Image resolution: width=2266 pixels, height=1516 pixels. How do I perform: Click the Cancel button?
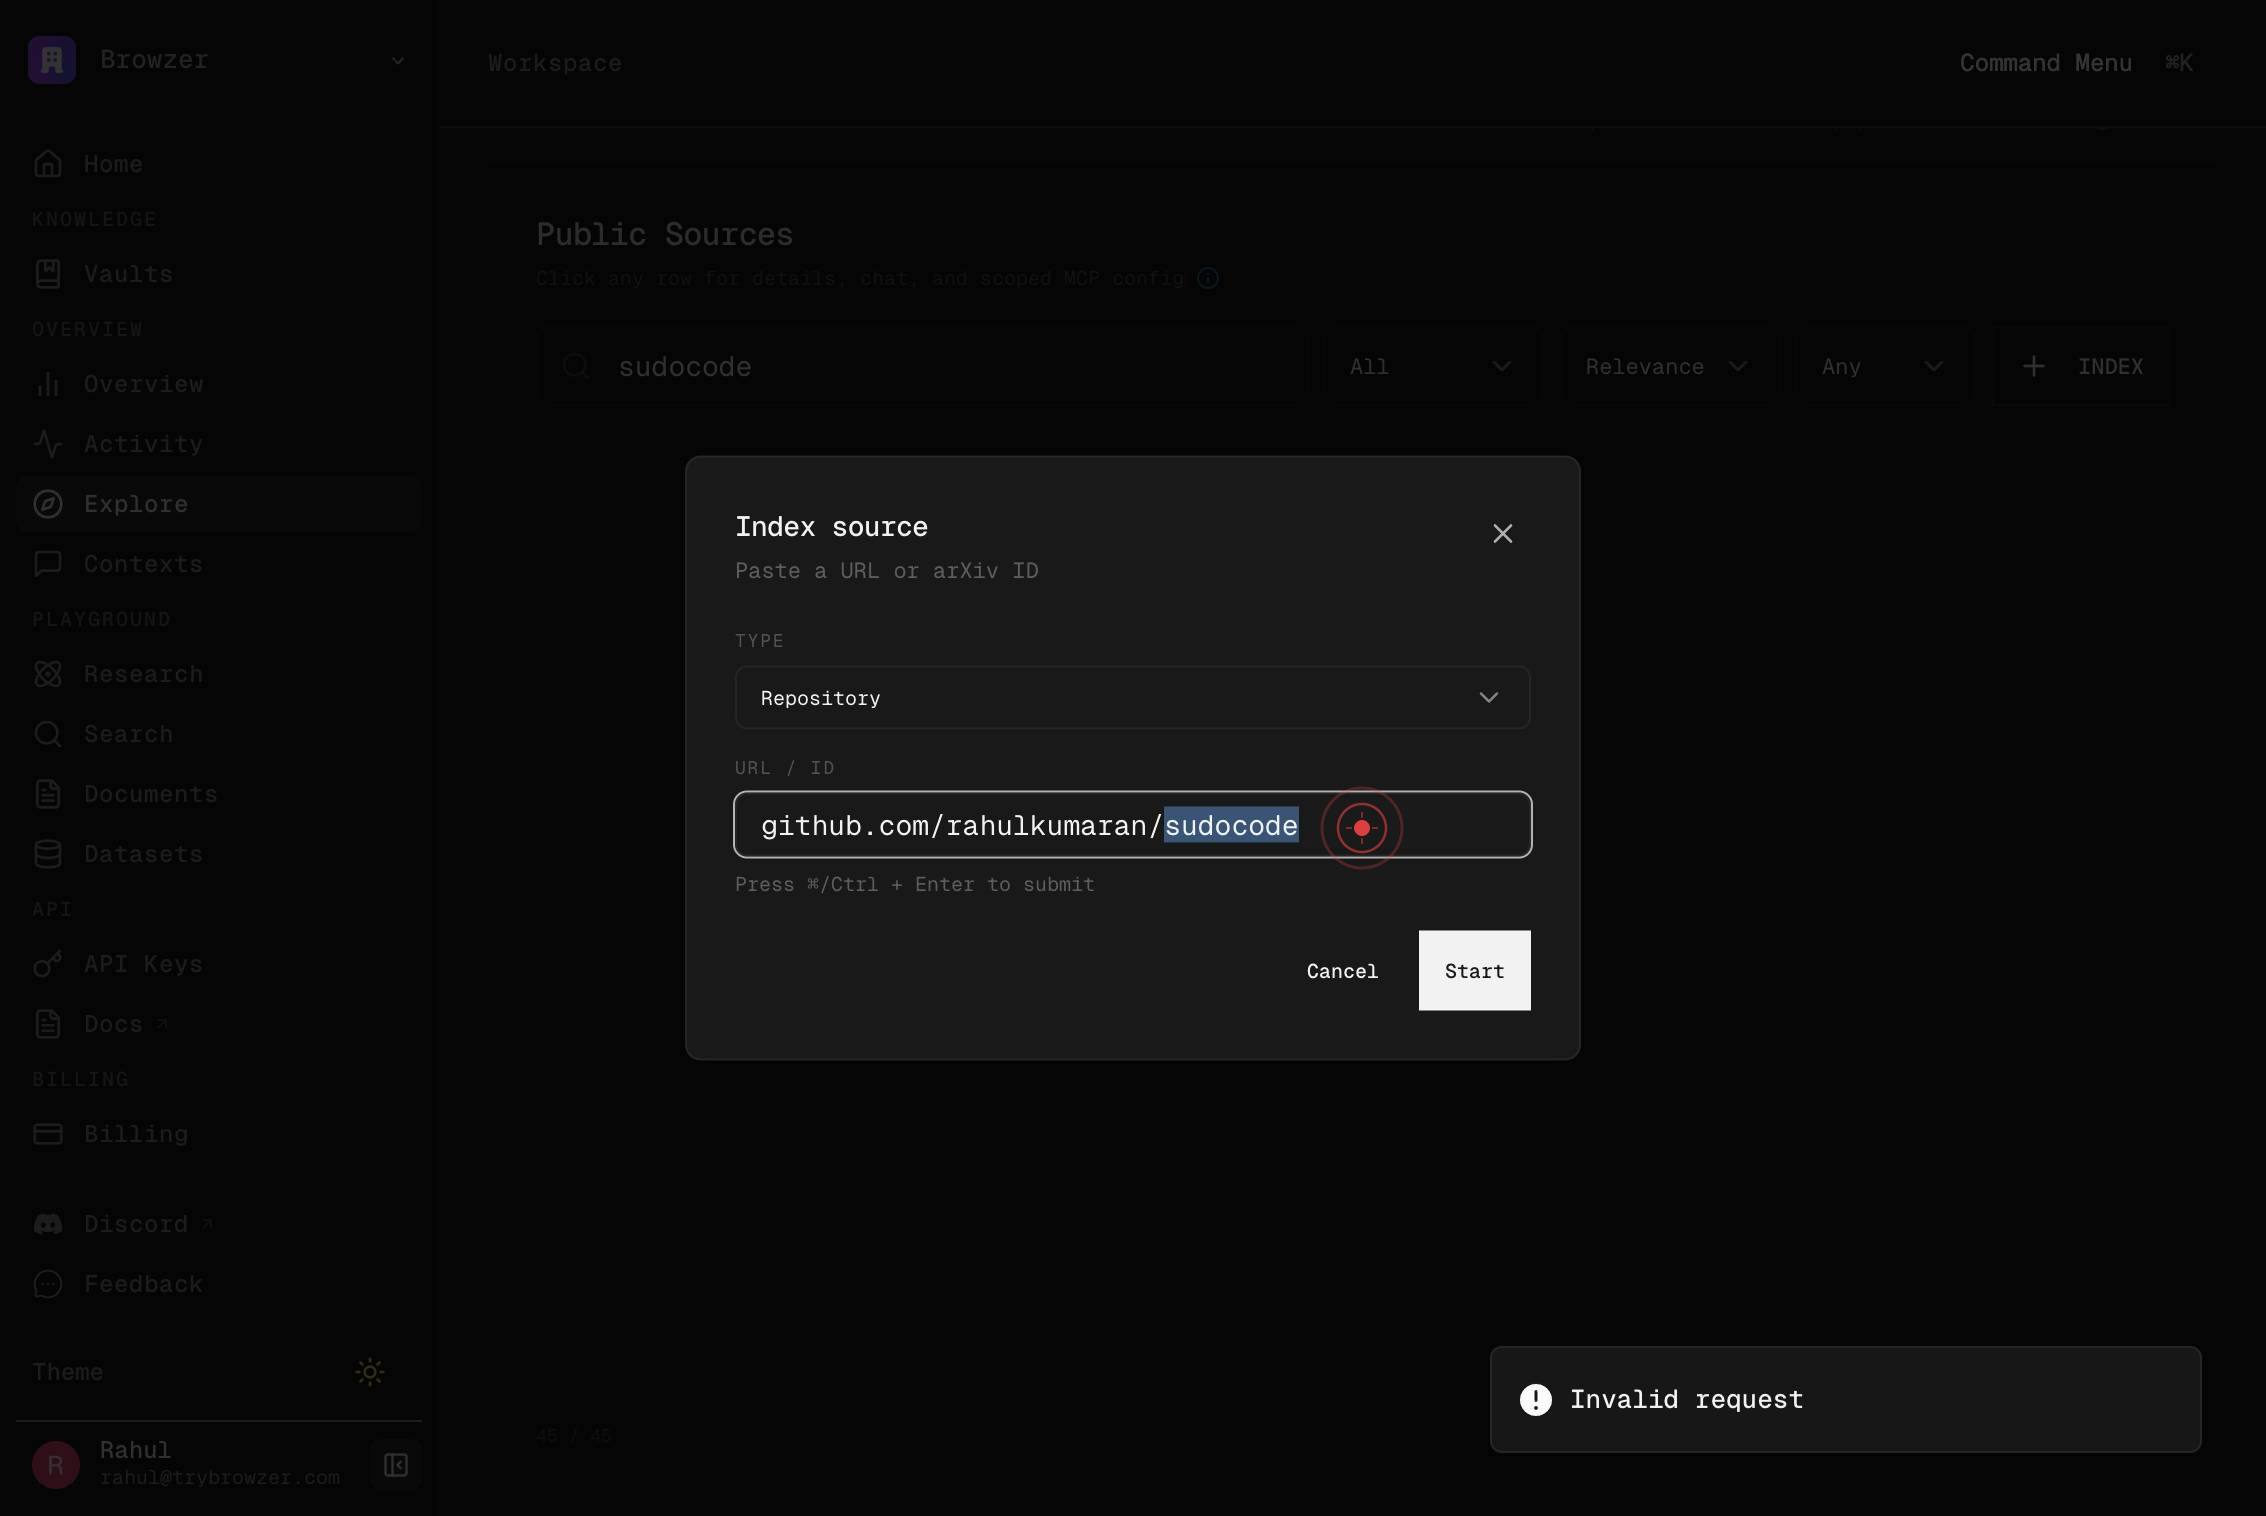(1342, 971)
